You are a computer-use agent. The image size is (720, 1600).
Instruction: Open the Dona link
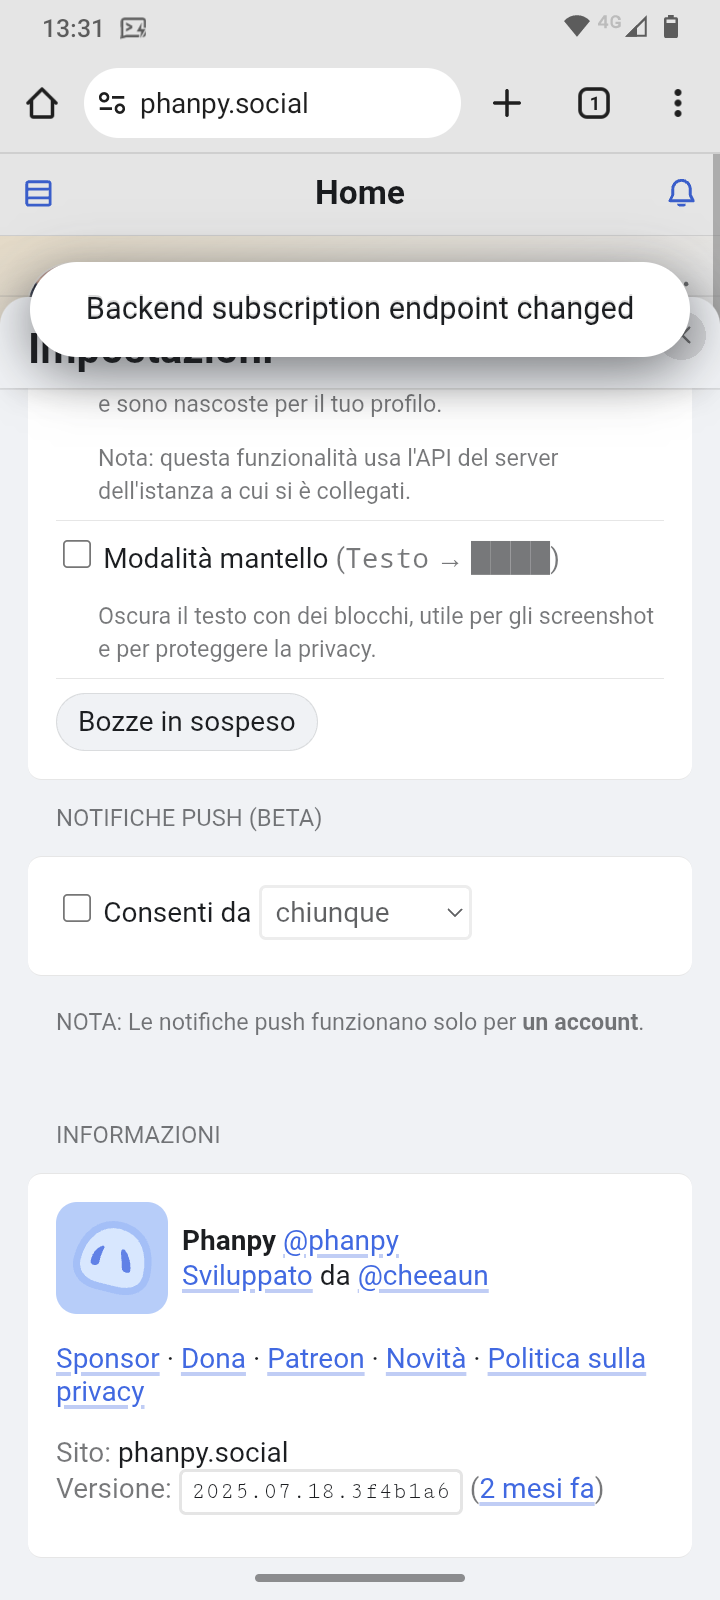213,1359
